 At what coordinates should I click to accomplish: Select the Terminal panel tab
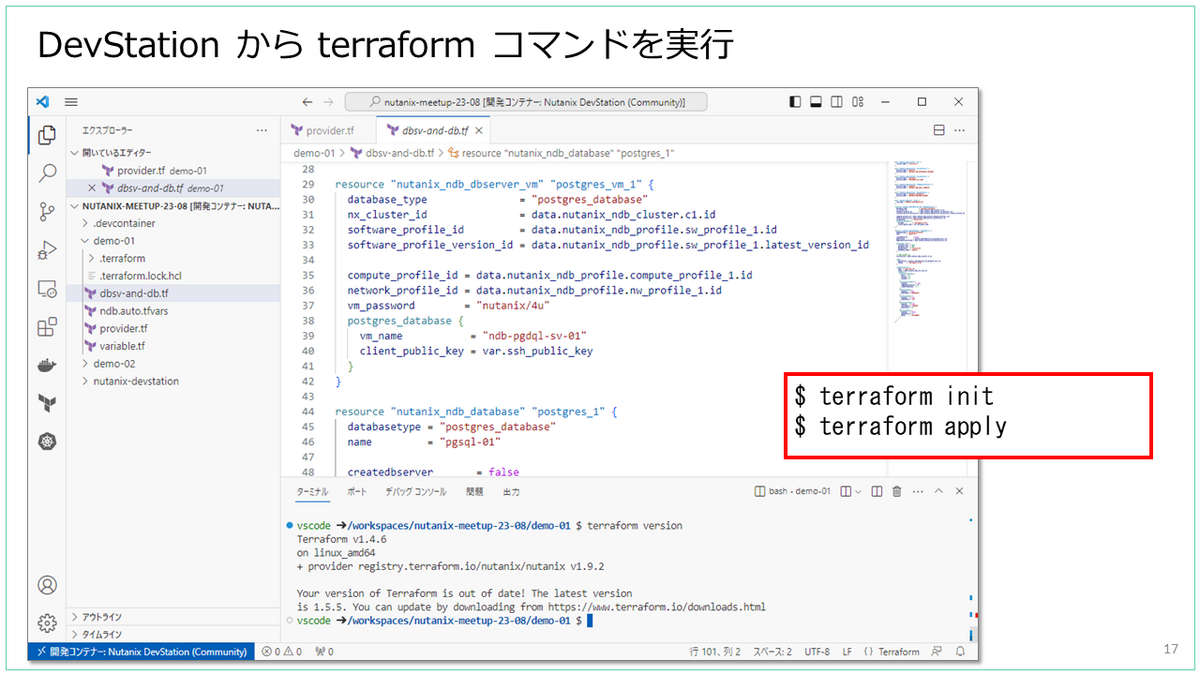pos(312,492)
